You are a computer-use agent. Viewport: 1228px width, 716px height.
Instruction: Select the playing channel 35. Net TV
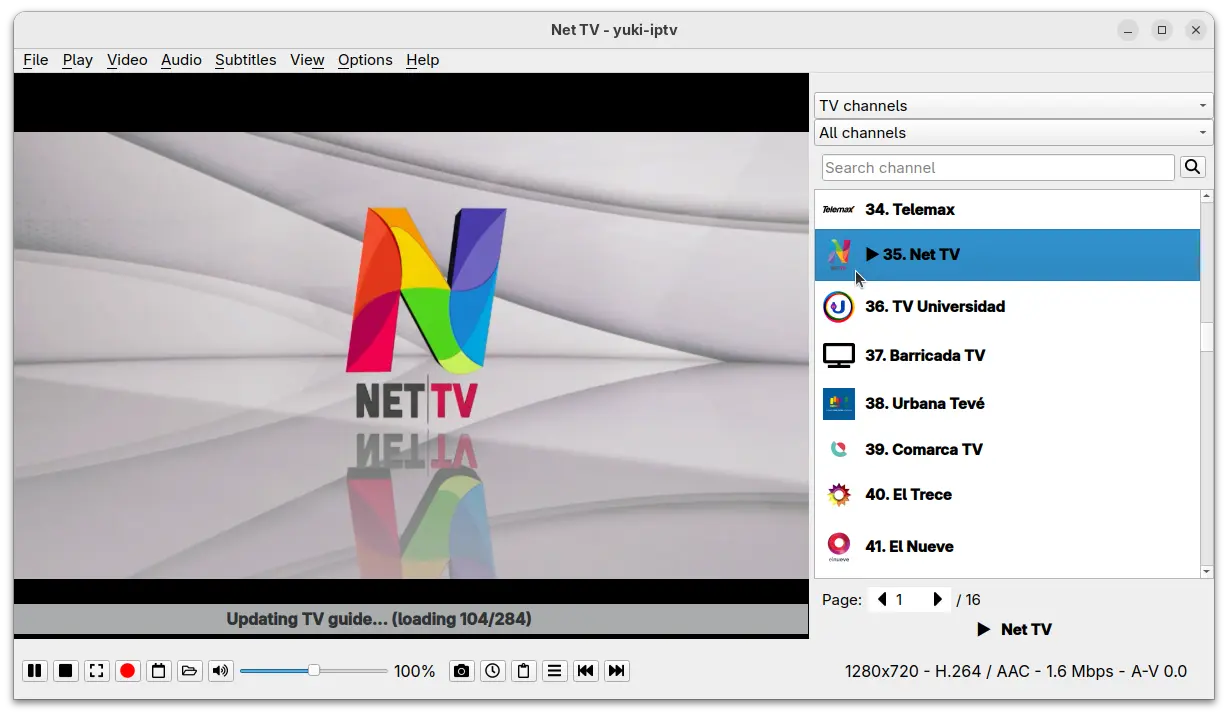1007,255
